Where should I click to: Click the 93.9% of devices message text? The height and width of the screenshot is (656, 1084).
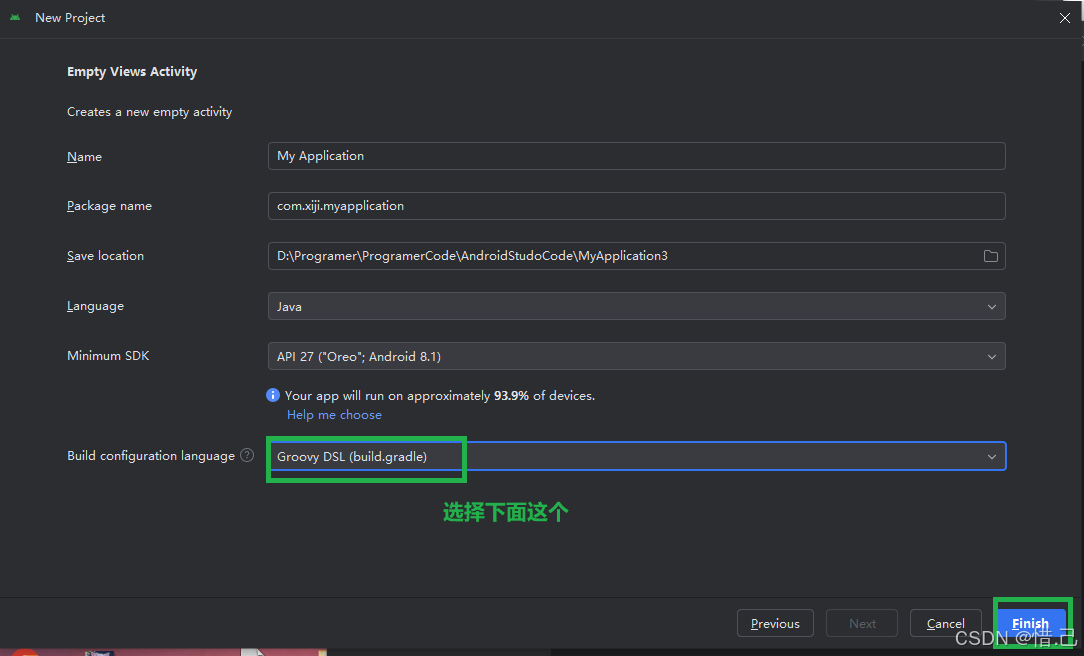pyautogui.click(x=440, y=396)
